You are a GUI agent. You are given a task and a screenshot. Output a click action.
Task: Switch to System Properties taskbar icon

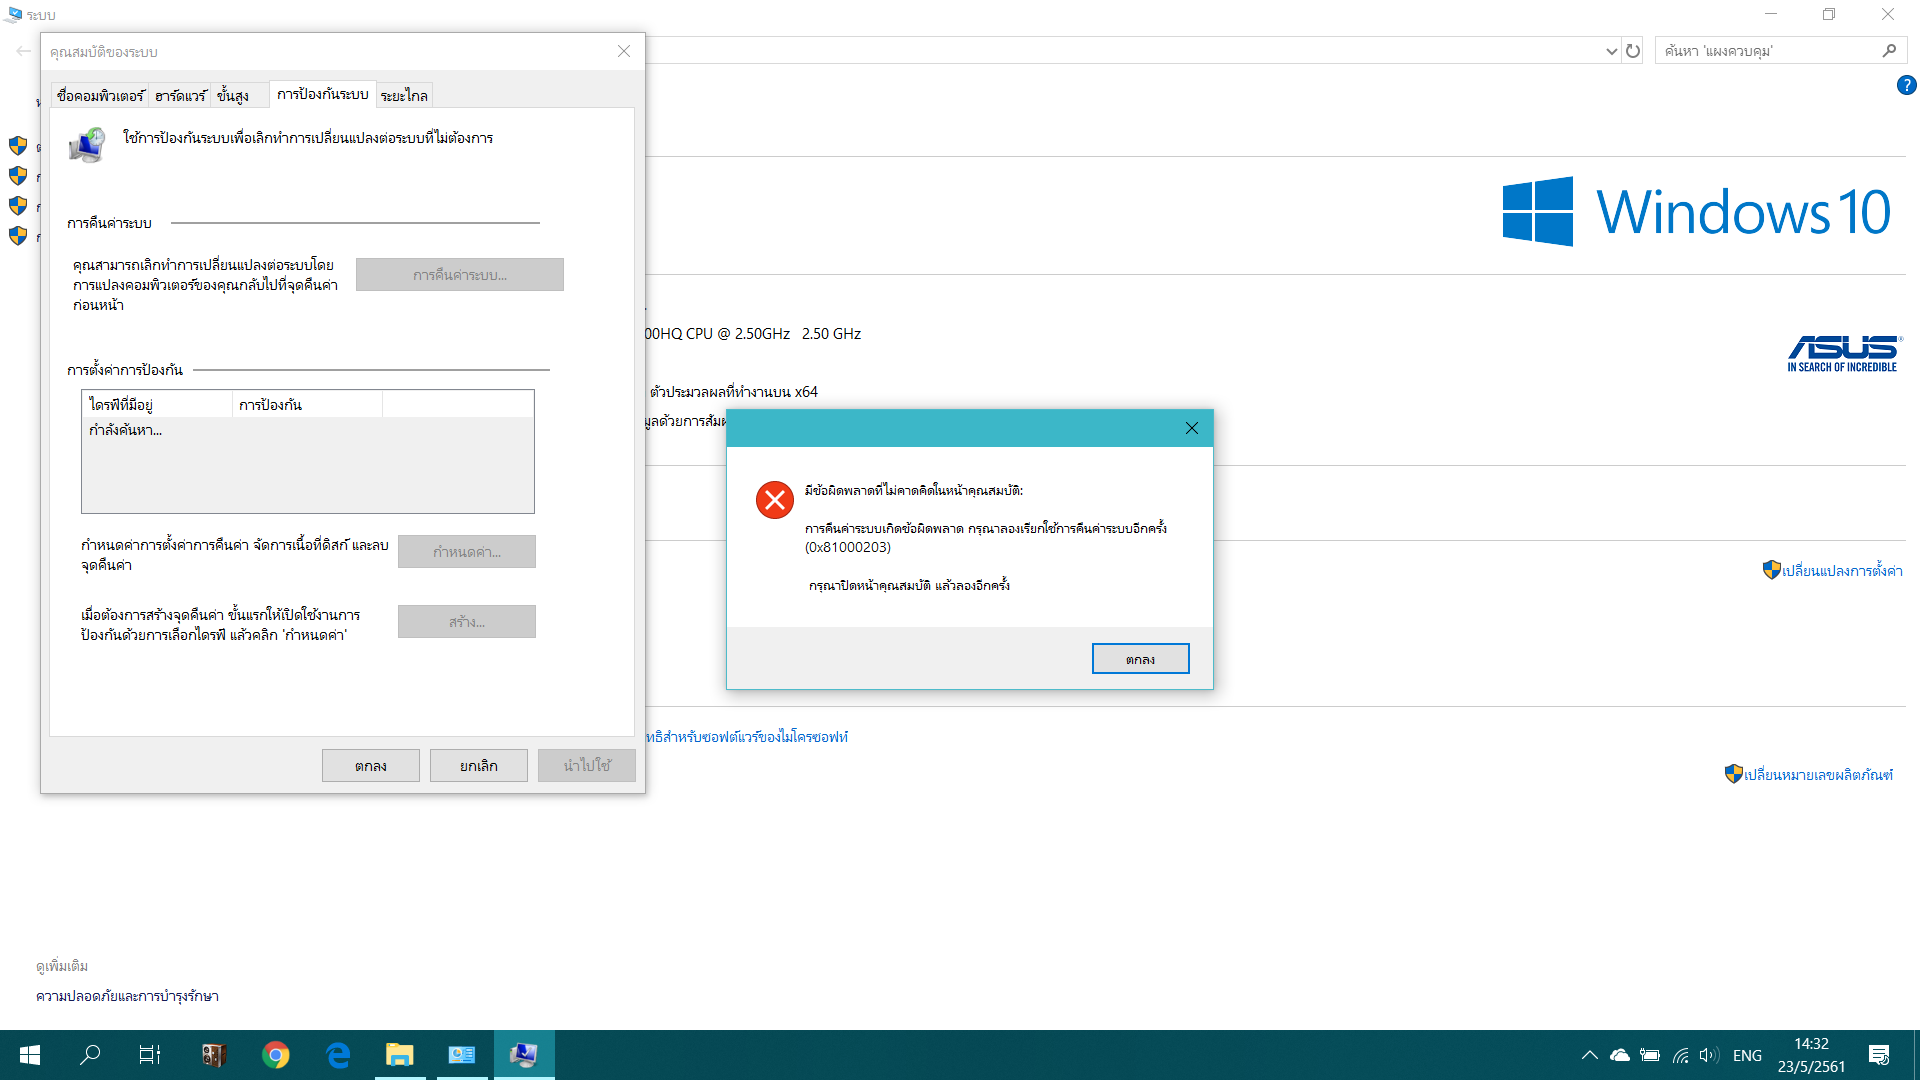[x=524, y=1055]
